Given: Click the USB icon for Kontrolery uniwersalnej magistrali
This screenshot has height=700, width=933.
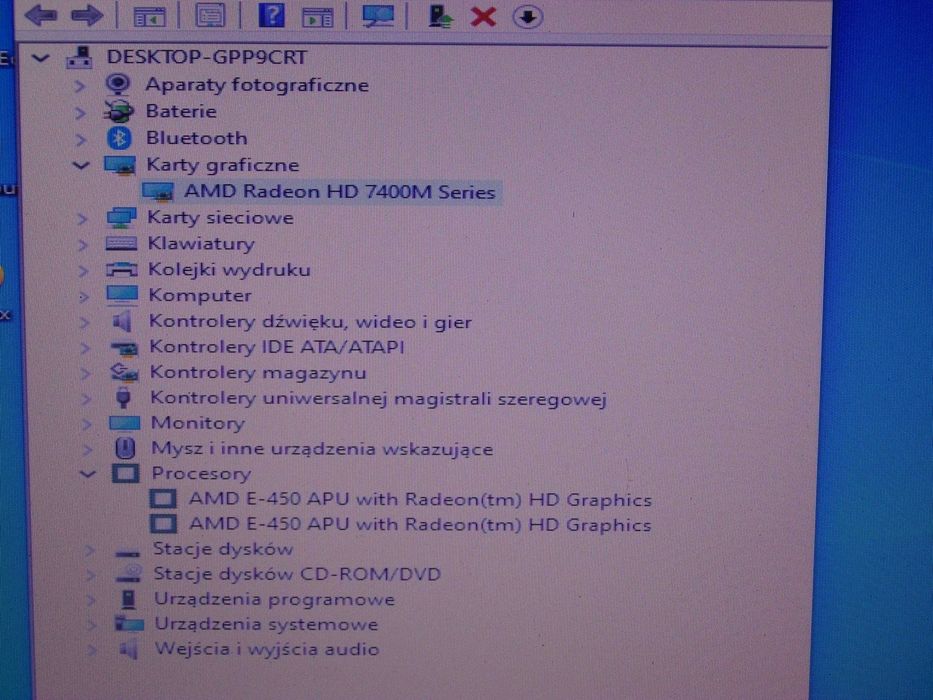Looking at the screenshot, I should tap(123, 398).
